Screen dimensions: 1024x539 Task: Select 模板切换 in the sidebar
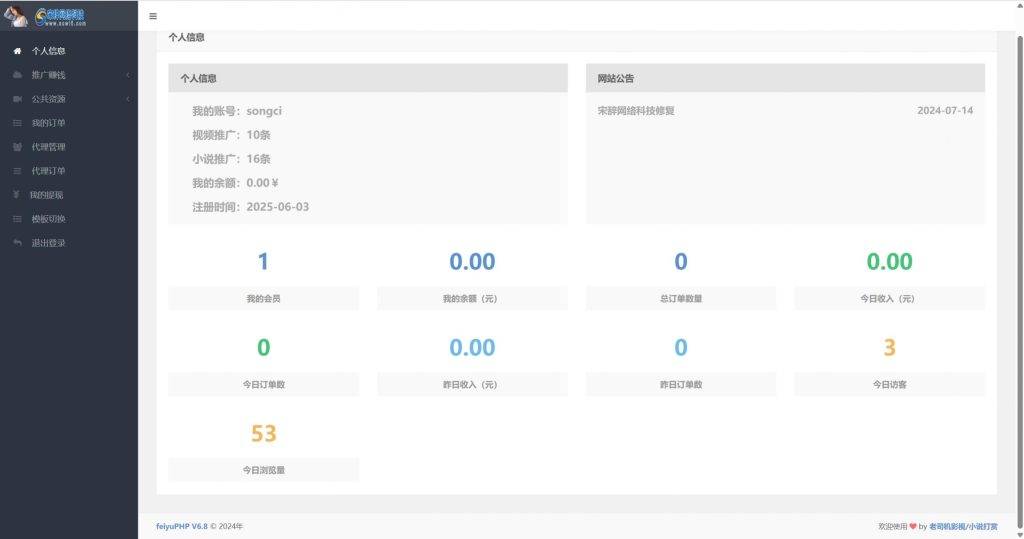tap(48, 219)
